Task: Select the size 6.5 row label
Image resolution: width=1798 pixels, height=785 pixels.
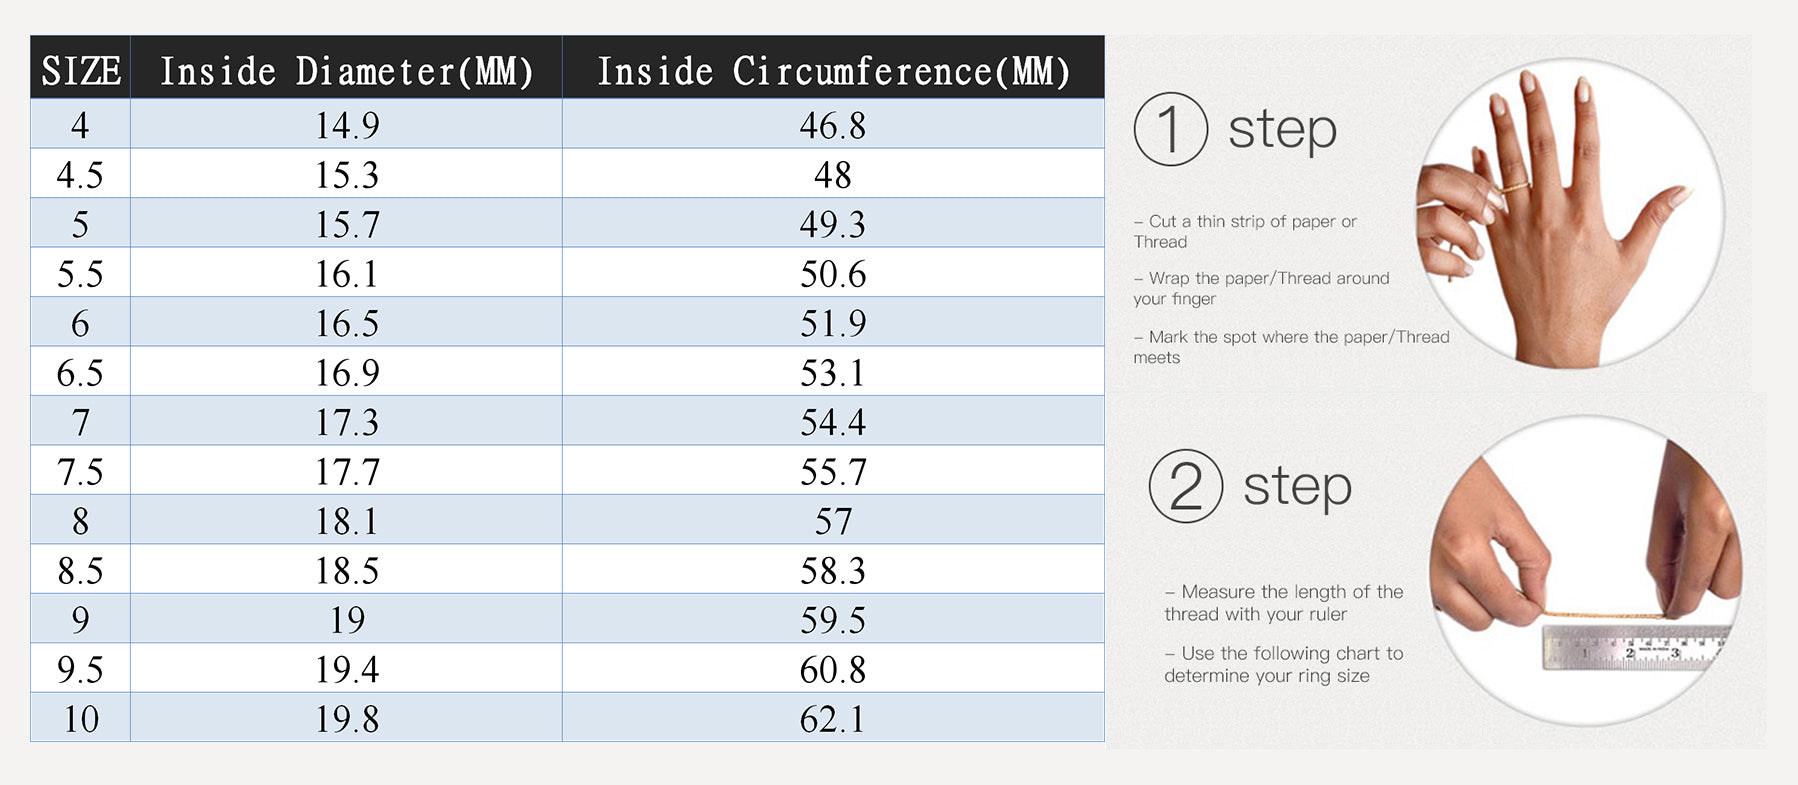Action: pos(80,373)
